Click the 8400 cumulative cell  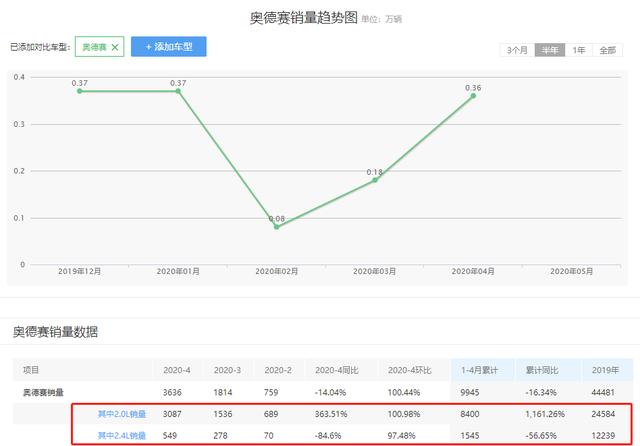(470, 414)
